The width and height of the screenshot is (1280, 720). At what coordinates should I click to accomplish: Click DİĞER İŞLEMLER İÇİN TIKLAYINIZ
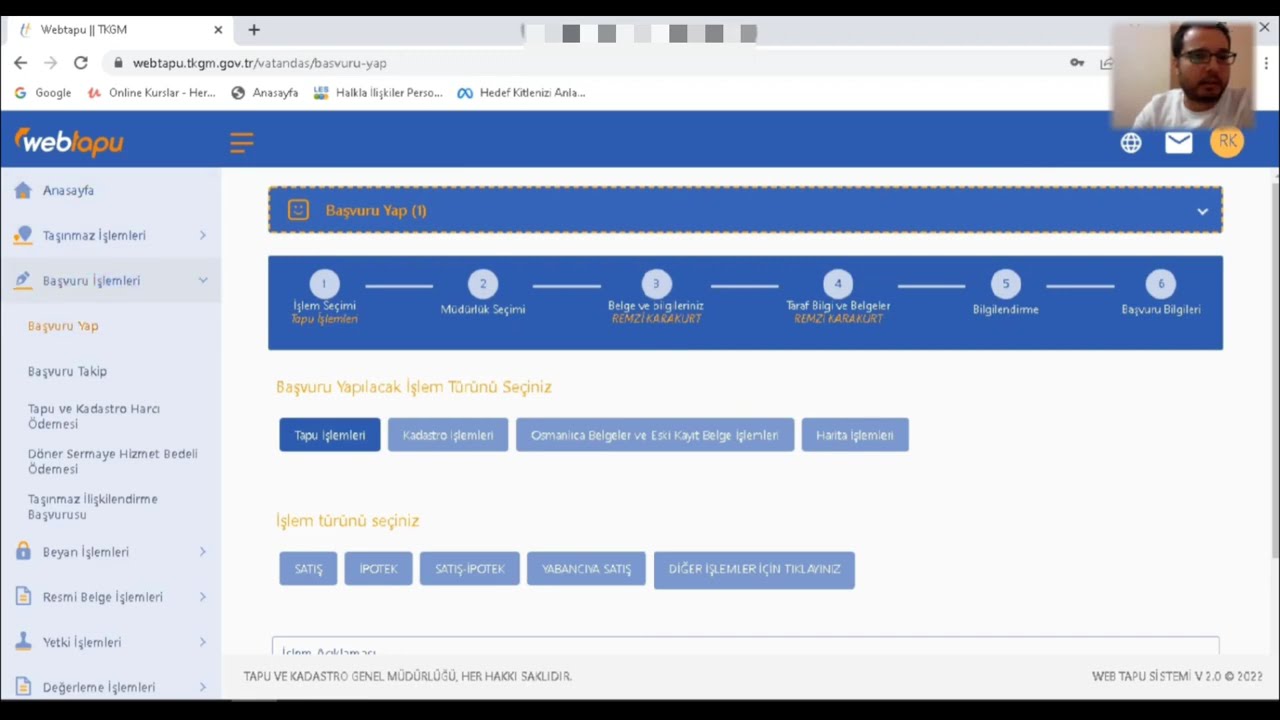[754, 569]
